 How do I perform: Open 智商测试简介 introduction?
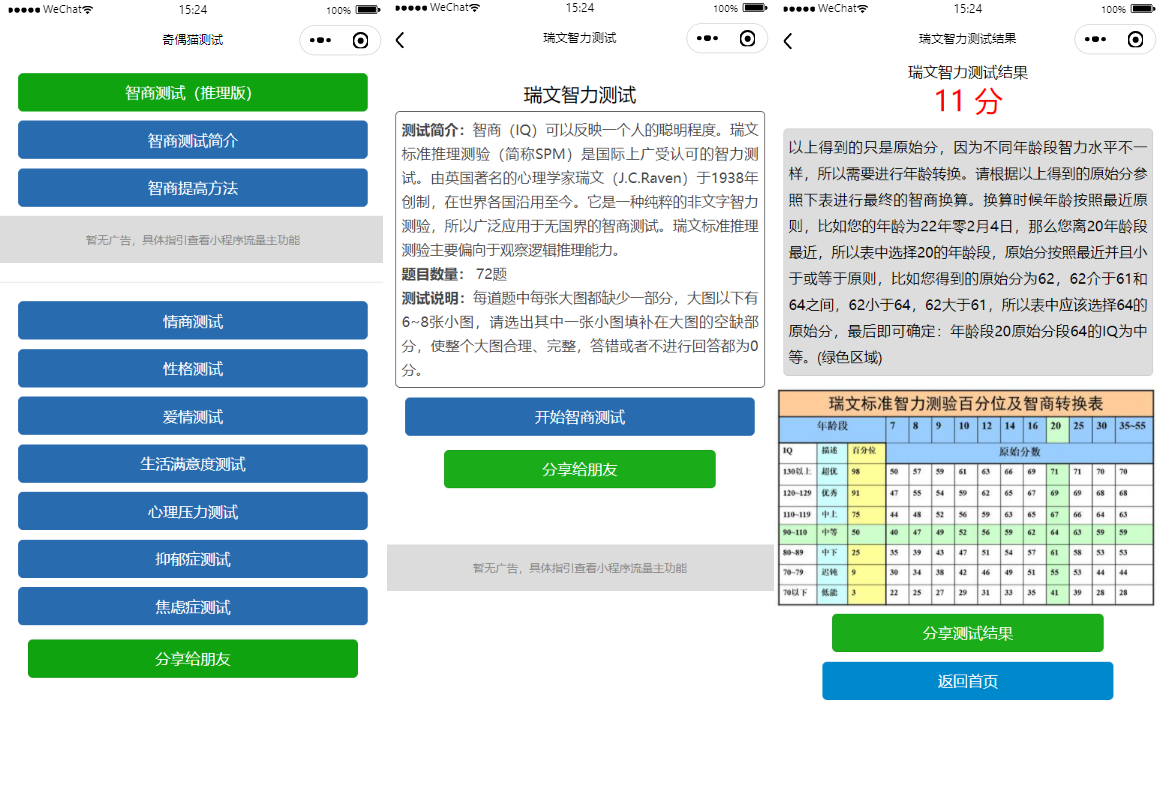point(192,139)
